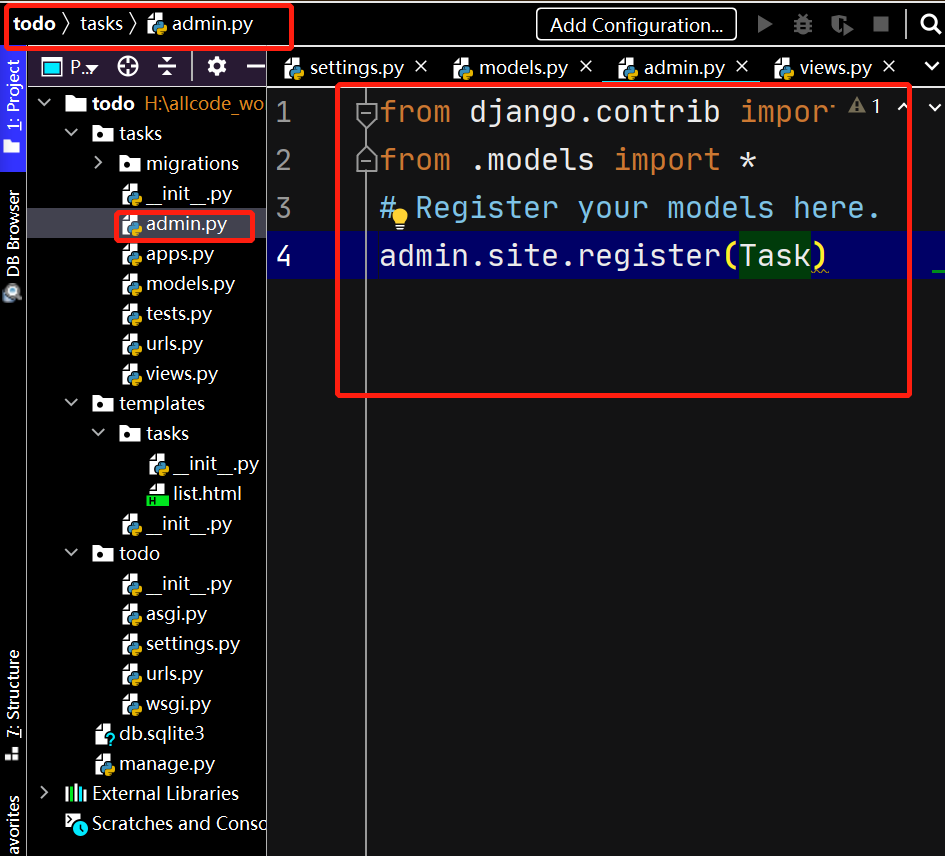Select Scratches and Consoles node

[166, 823]
